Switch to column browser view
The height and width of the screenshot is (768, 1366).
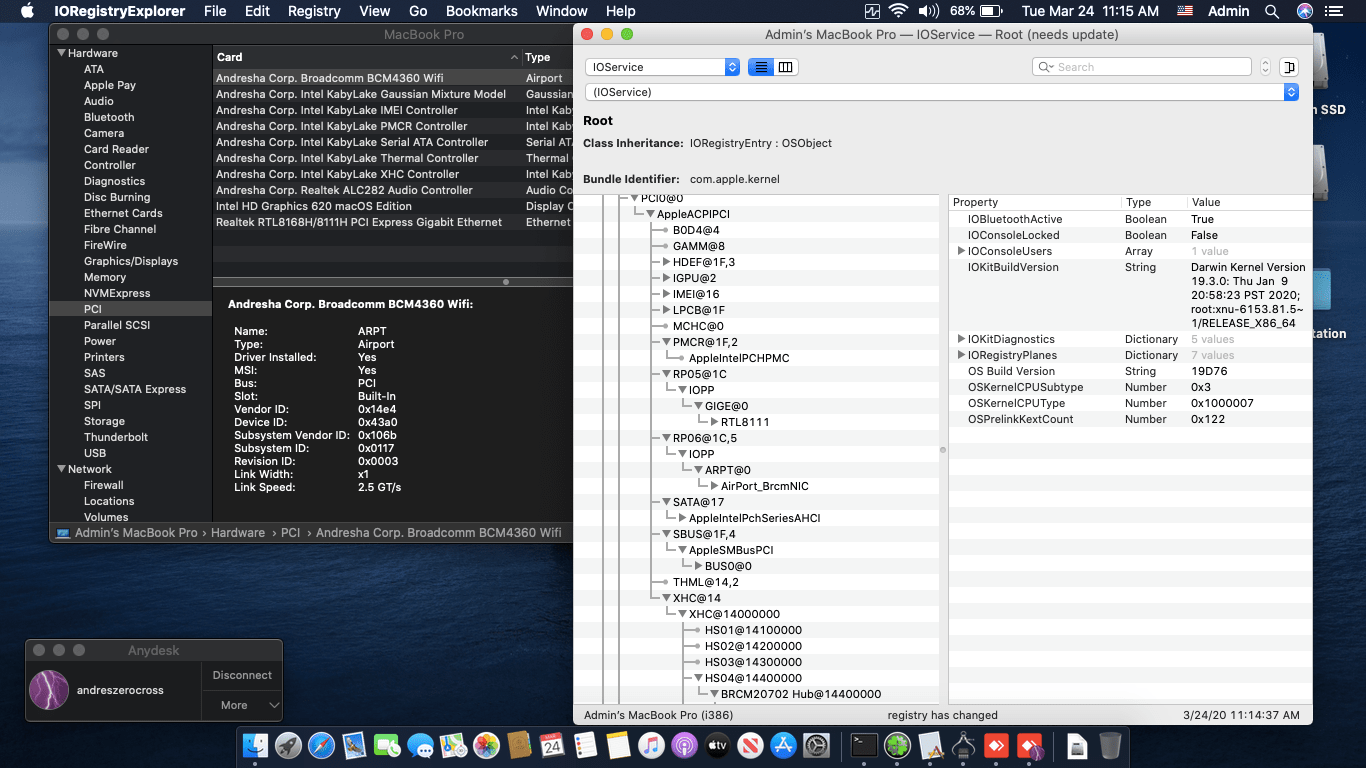click(x=786, y=67)
